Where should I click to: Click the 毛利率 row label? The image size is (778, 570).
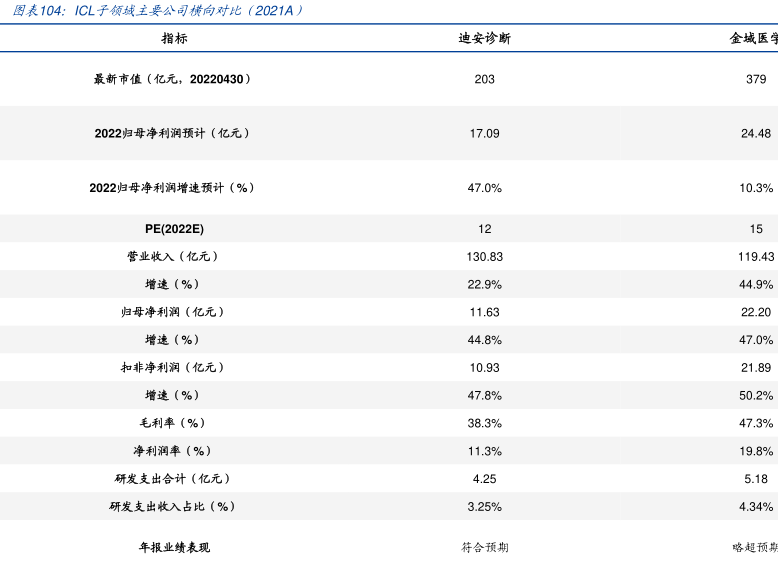[172, 423]
